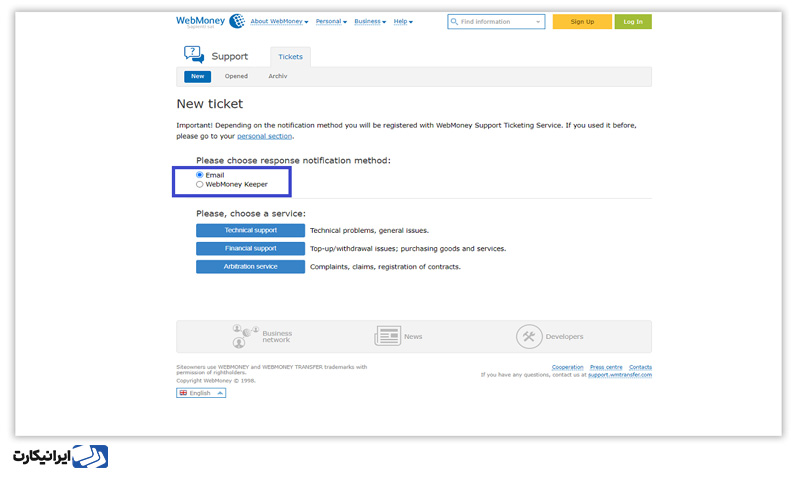Image resolution: width=800 pixels, height=477 pixels.
Task: Click the New ticket heading
Action: click(x=210, y=104)
